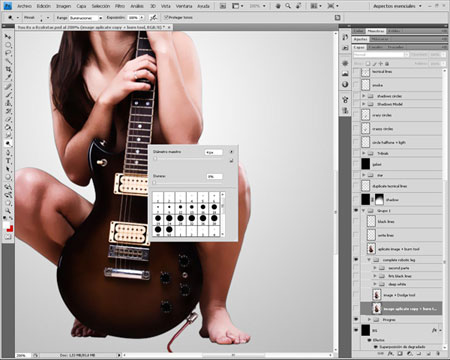Select the circle halftone + ligth layer
450x360 pixels.
[x=401, y=142]
